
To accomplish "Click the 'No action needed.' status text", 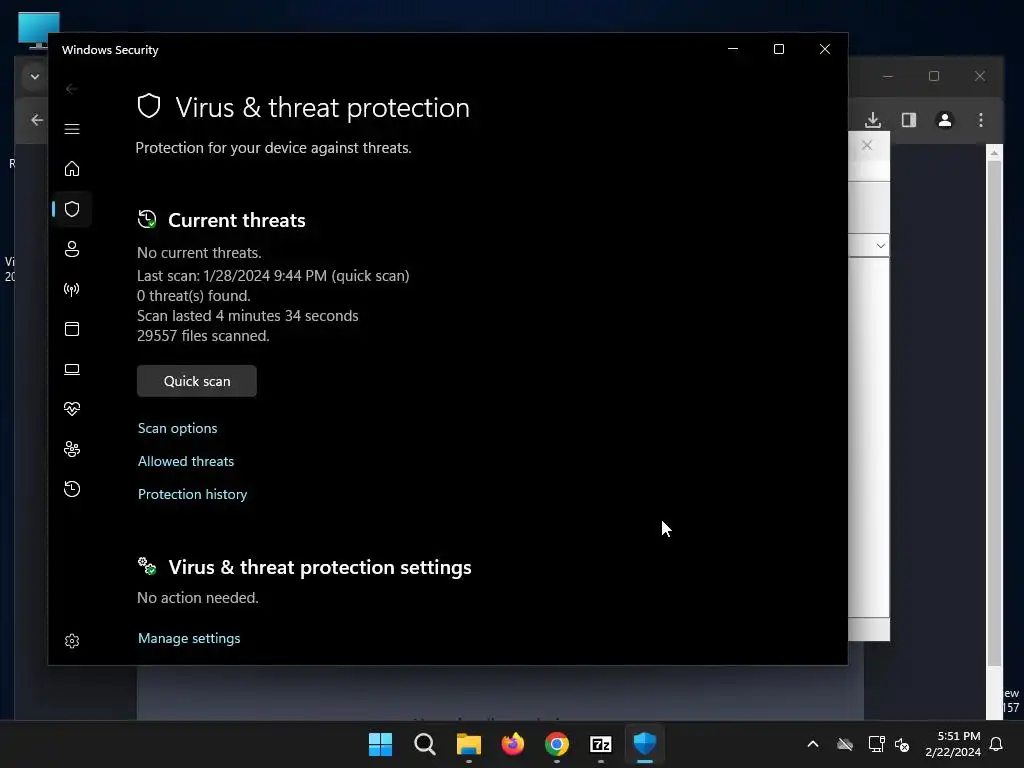I will [198, 598].
